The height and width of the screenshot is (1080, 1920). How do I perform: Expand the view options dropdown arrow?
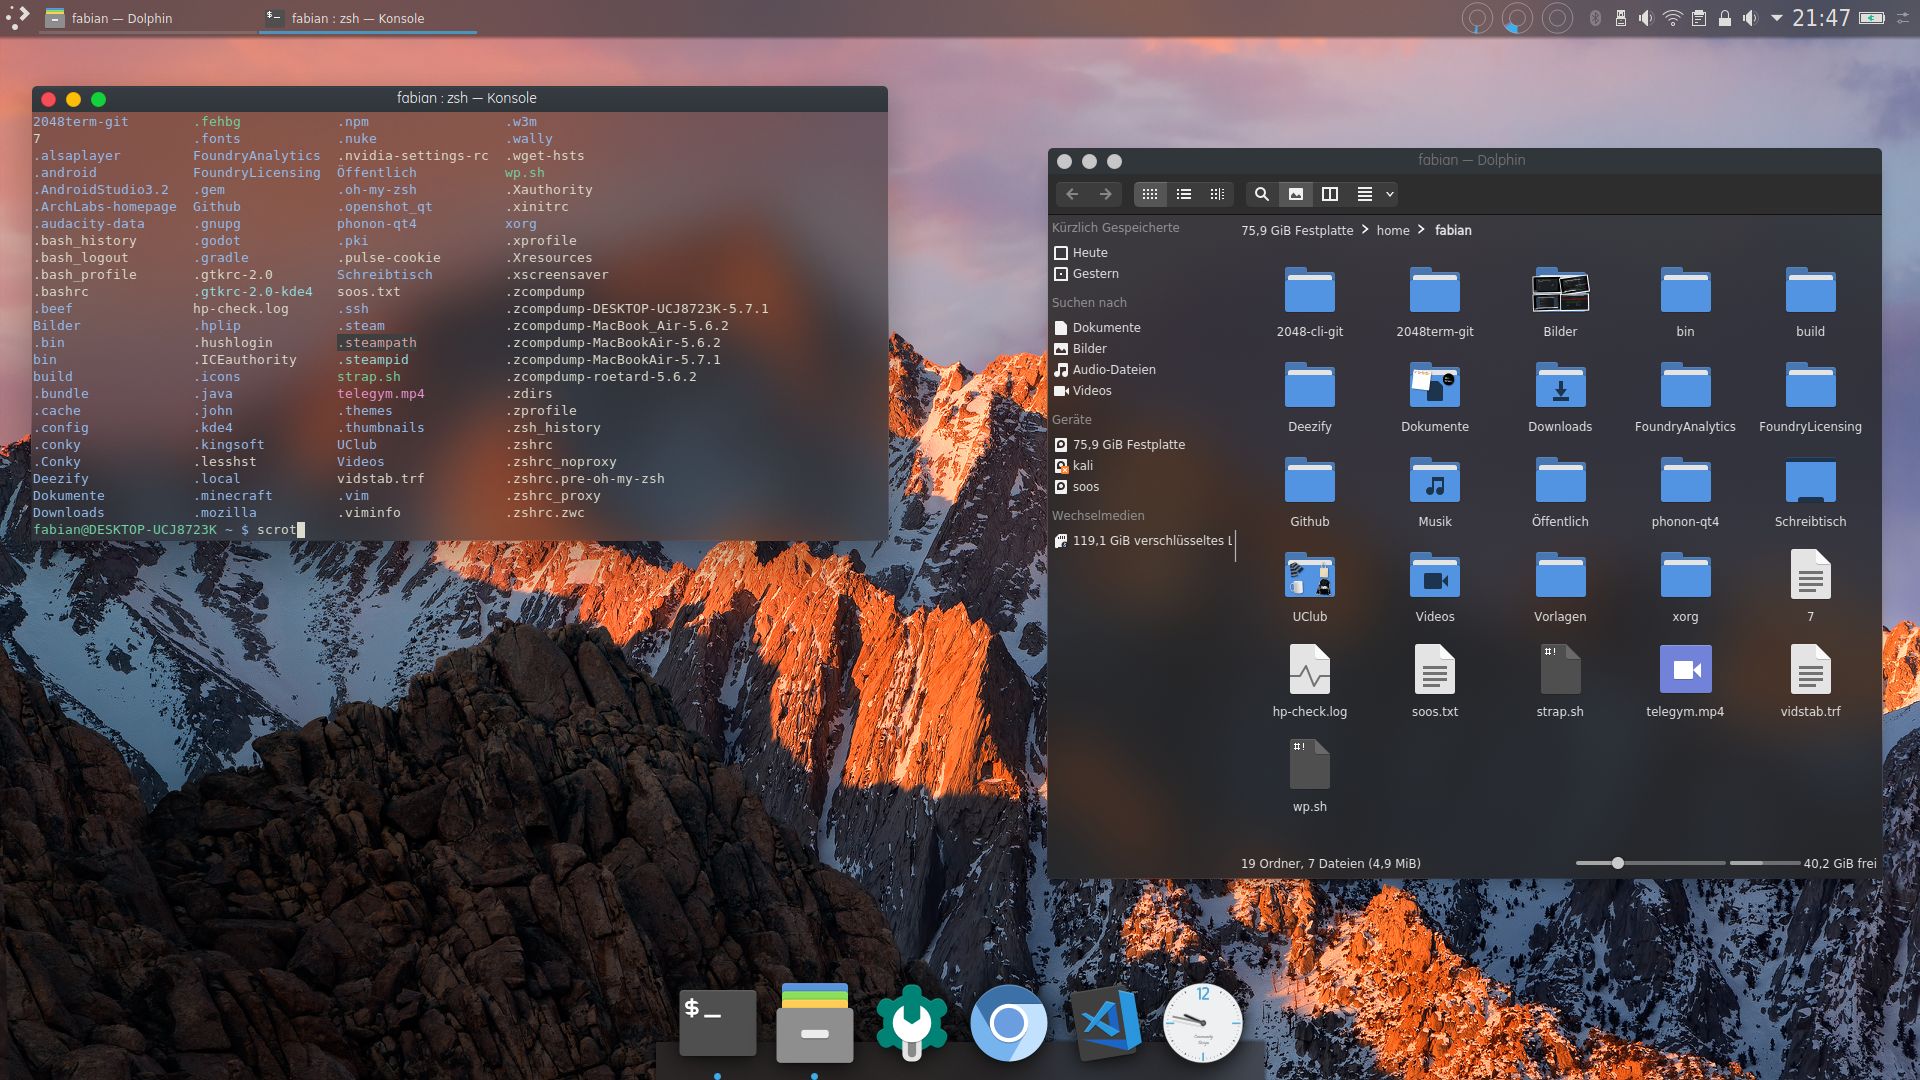pyautogui.click(x=1387, y=194)
